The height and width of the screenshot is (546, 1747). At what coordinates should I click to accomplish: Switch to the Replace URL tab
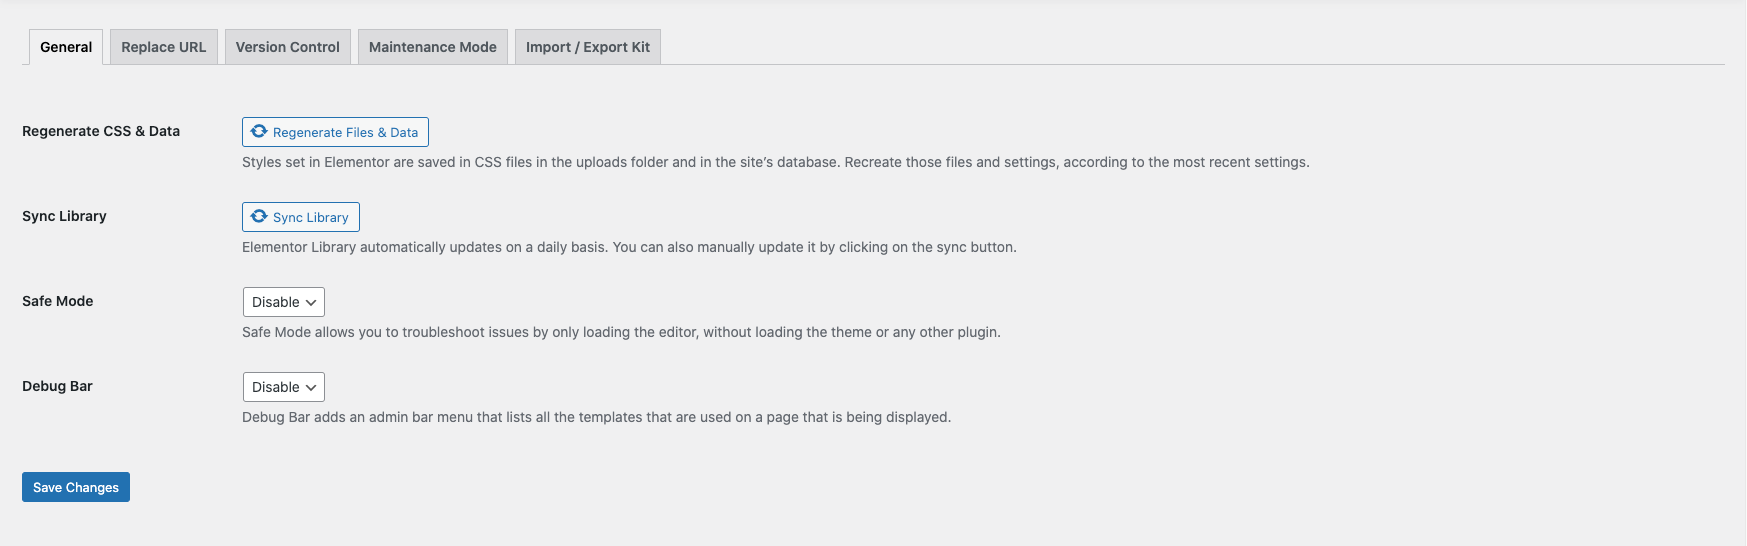164,47
